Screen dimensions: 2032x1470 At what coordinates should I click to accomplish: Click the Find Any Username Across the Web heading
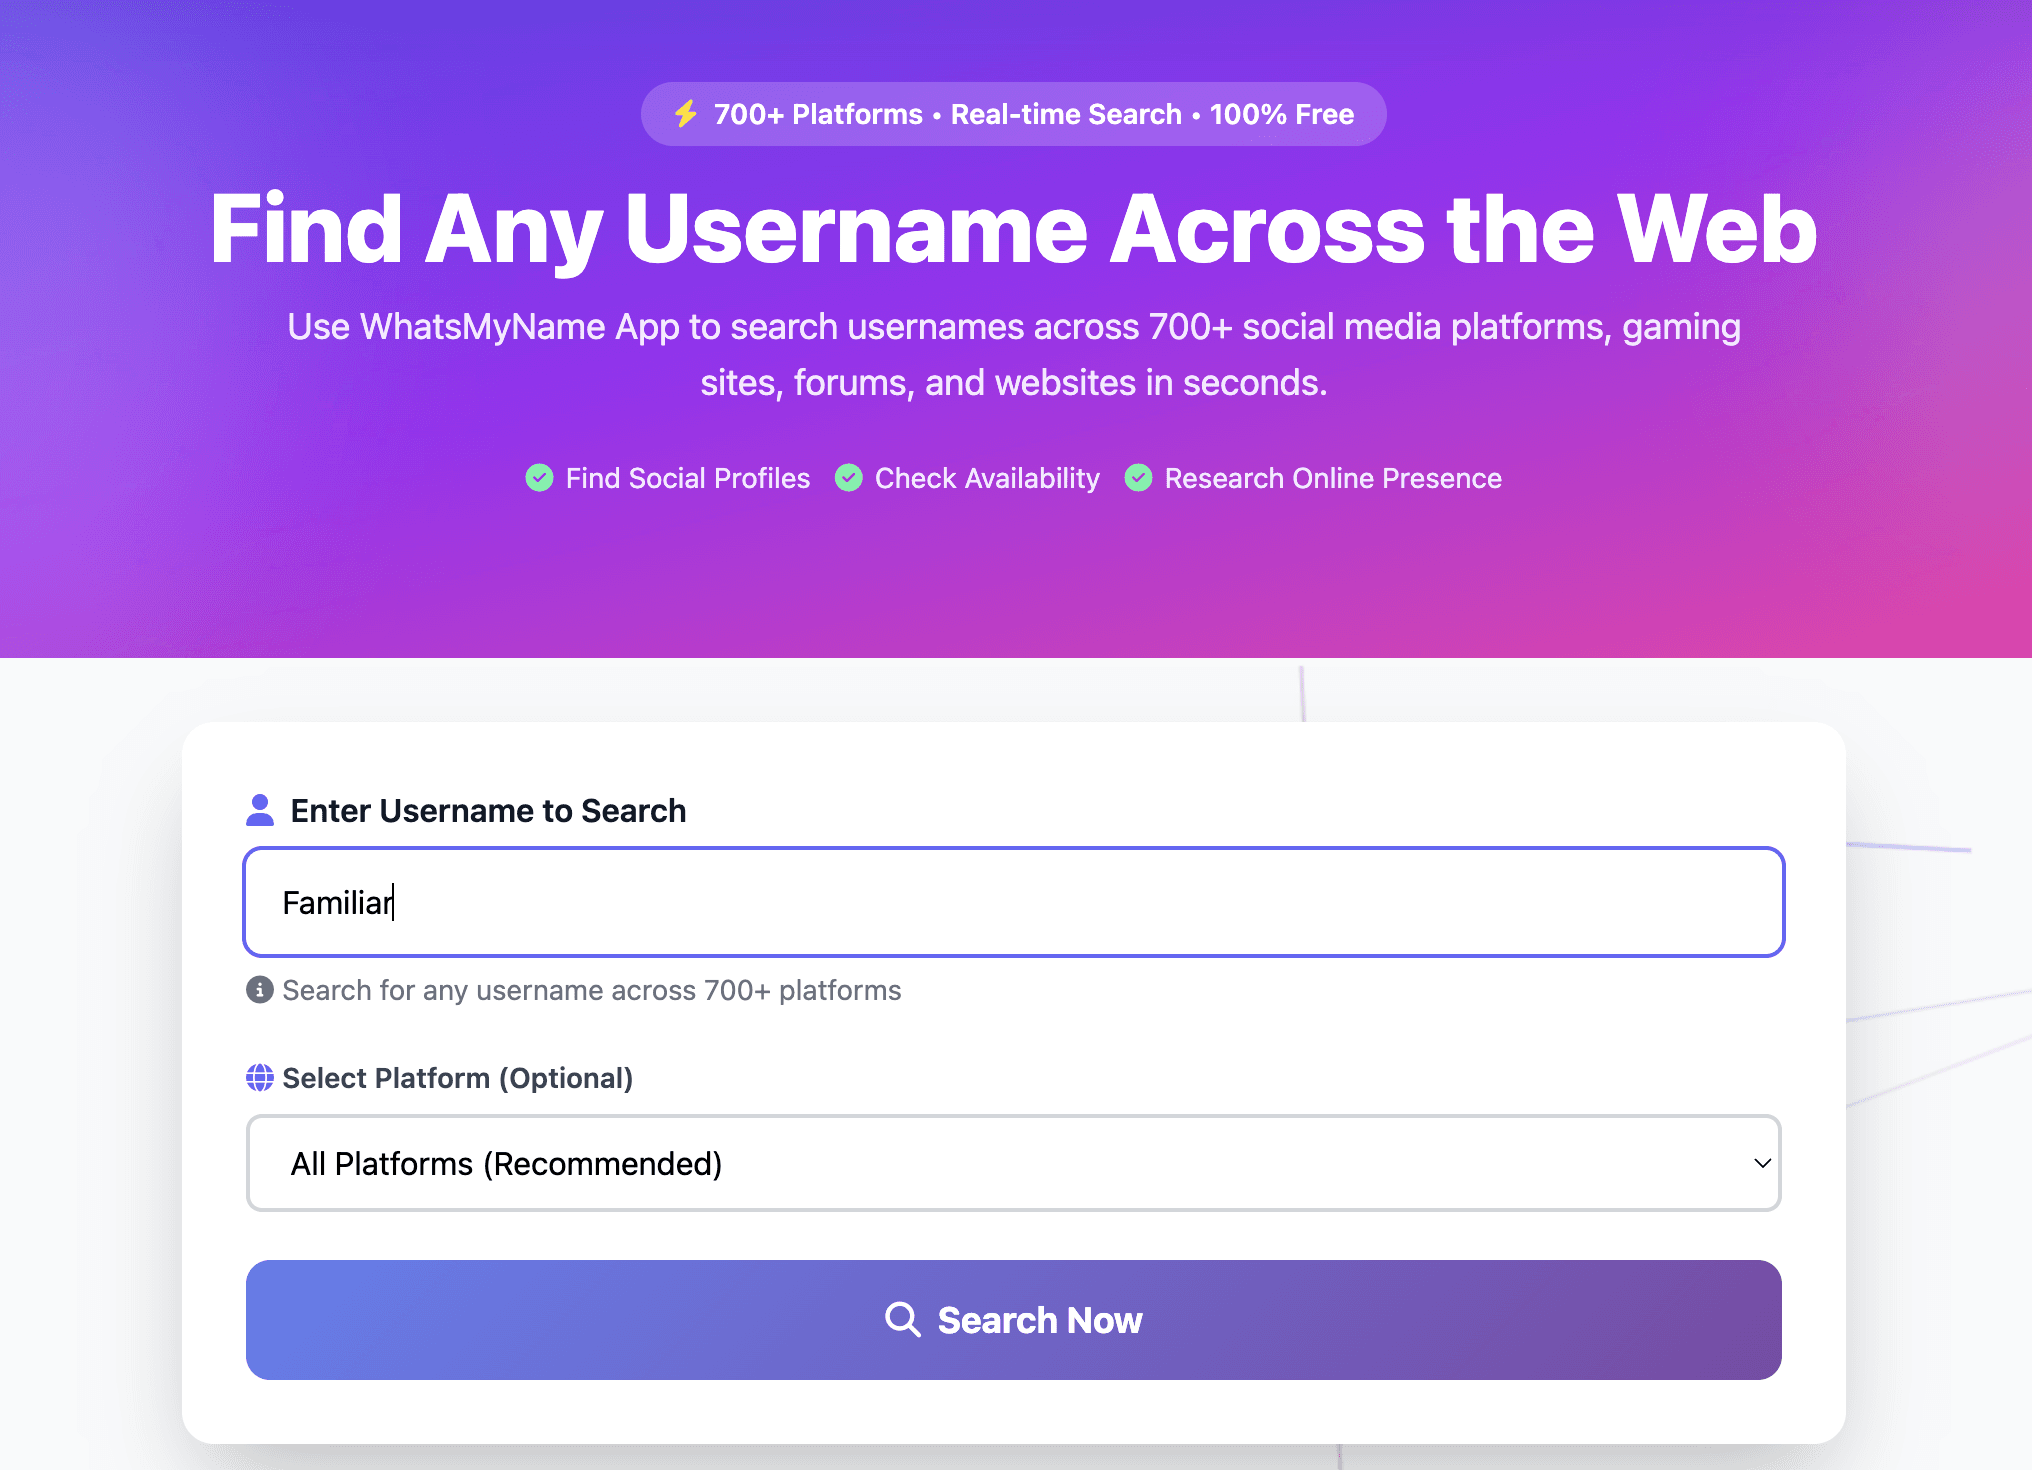(x=1014, y=230)
